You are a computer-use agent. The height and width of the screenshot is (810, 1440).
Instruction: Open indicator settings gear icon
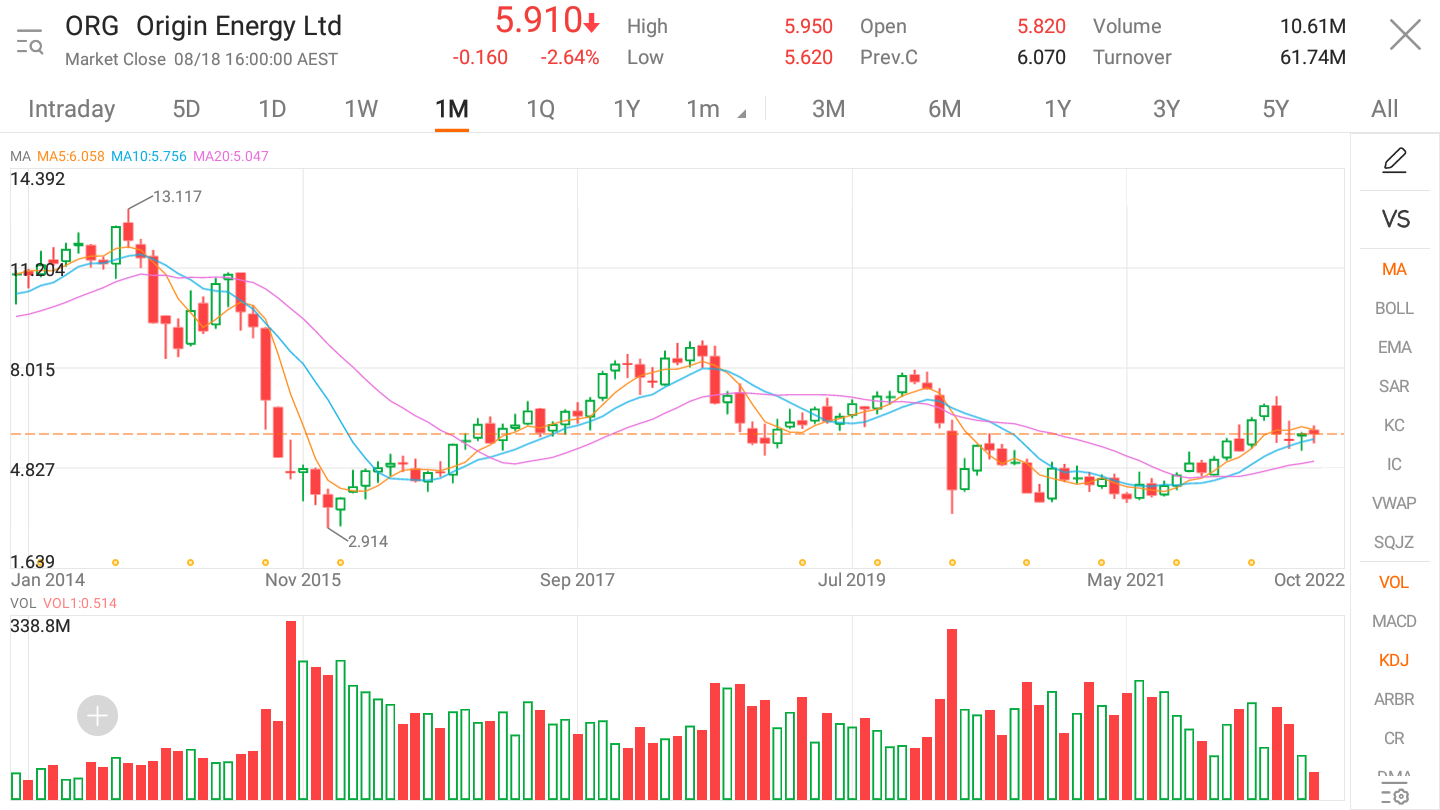coord(1395,796)
